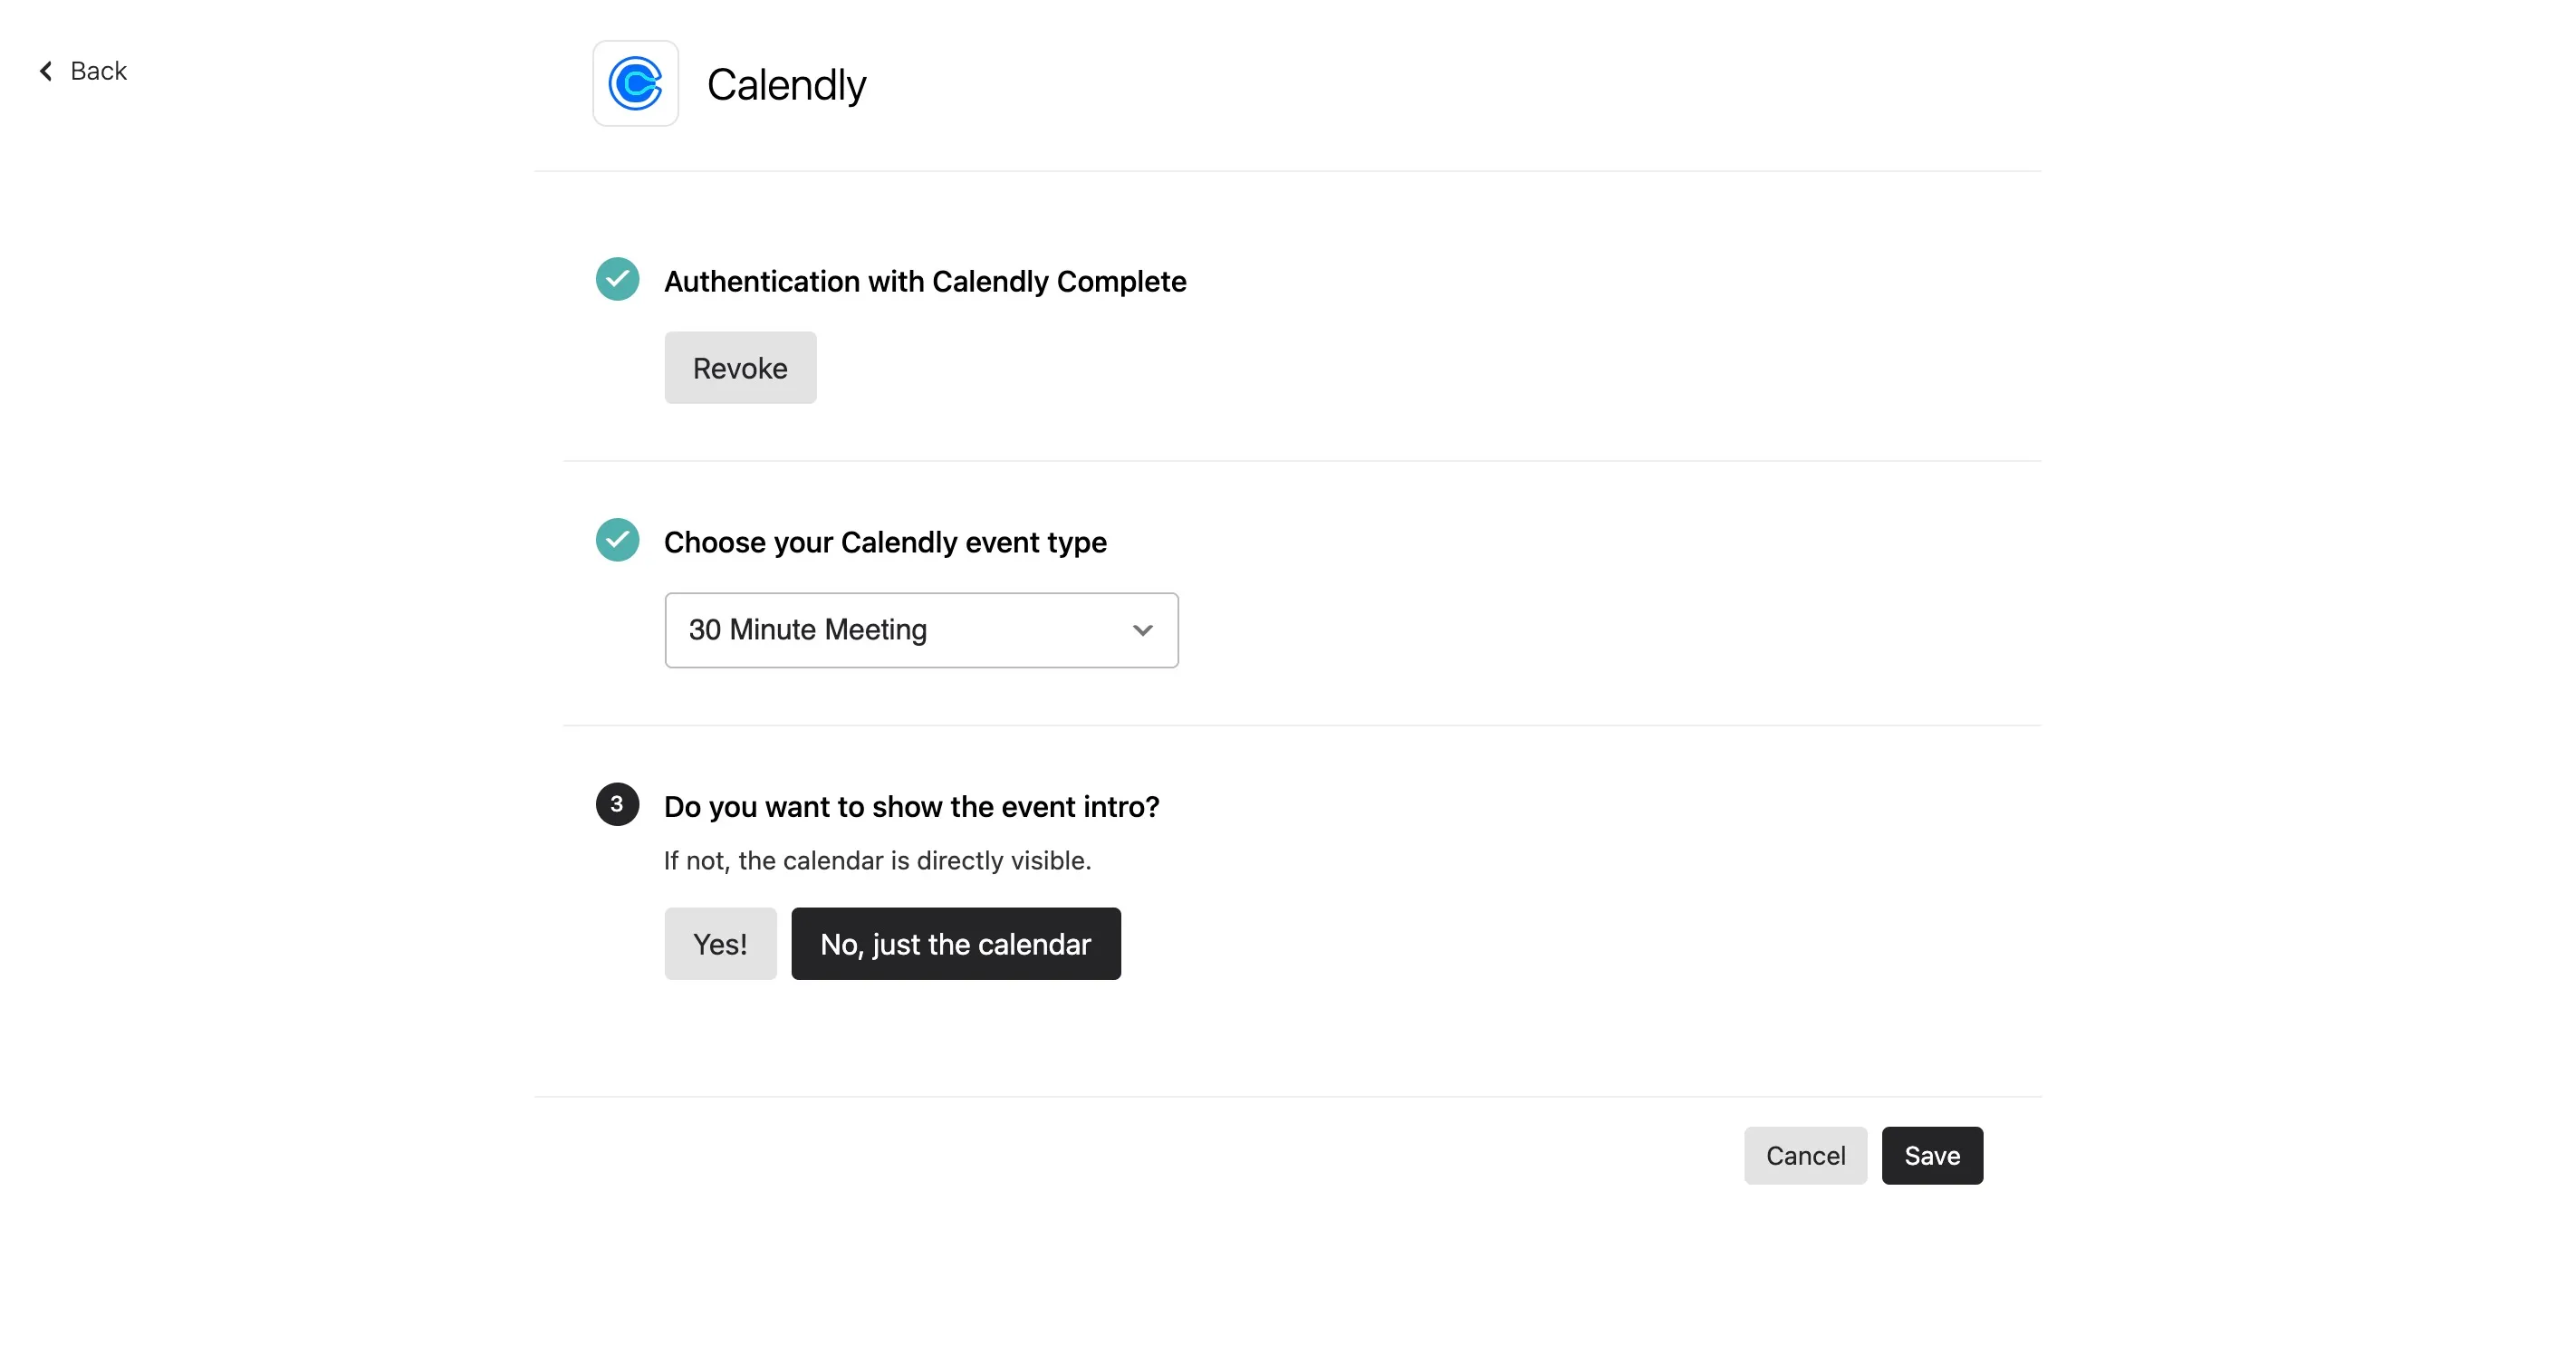Select No, just the calendar option
Screen dimensions: 2576x1364
[x=956, y=944]
